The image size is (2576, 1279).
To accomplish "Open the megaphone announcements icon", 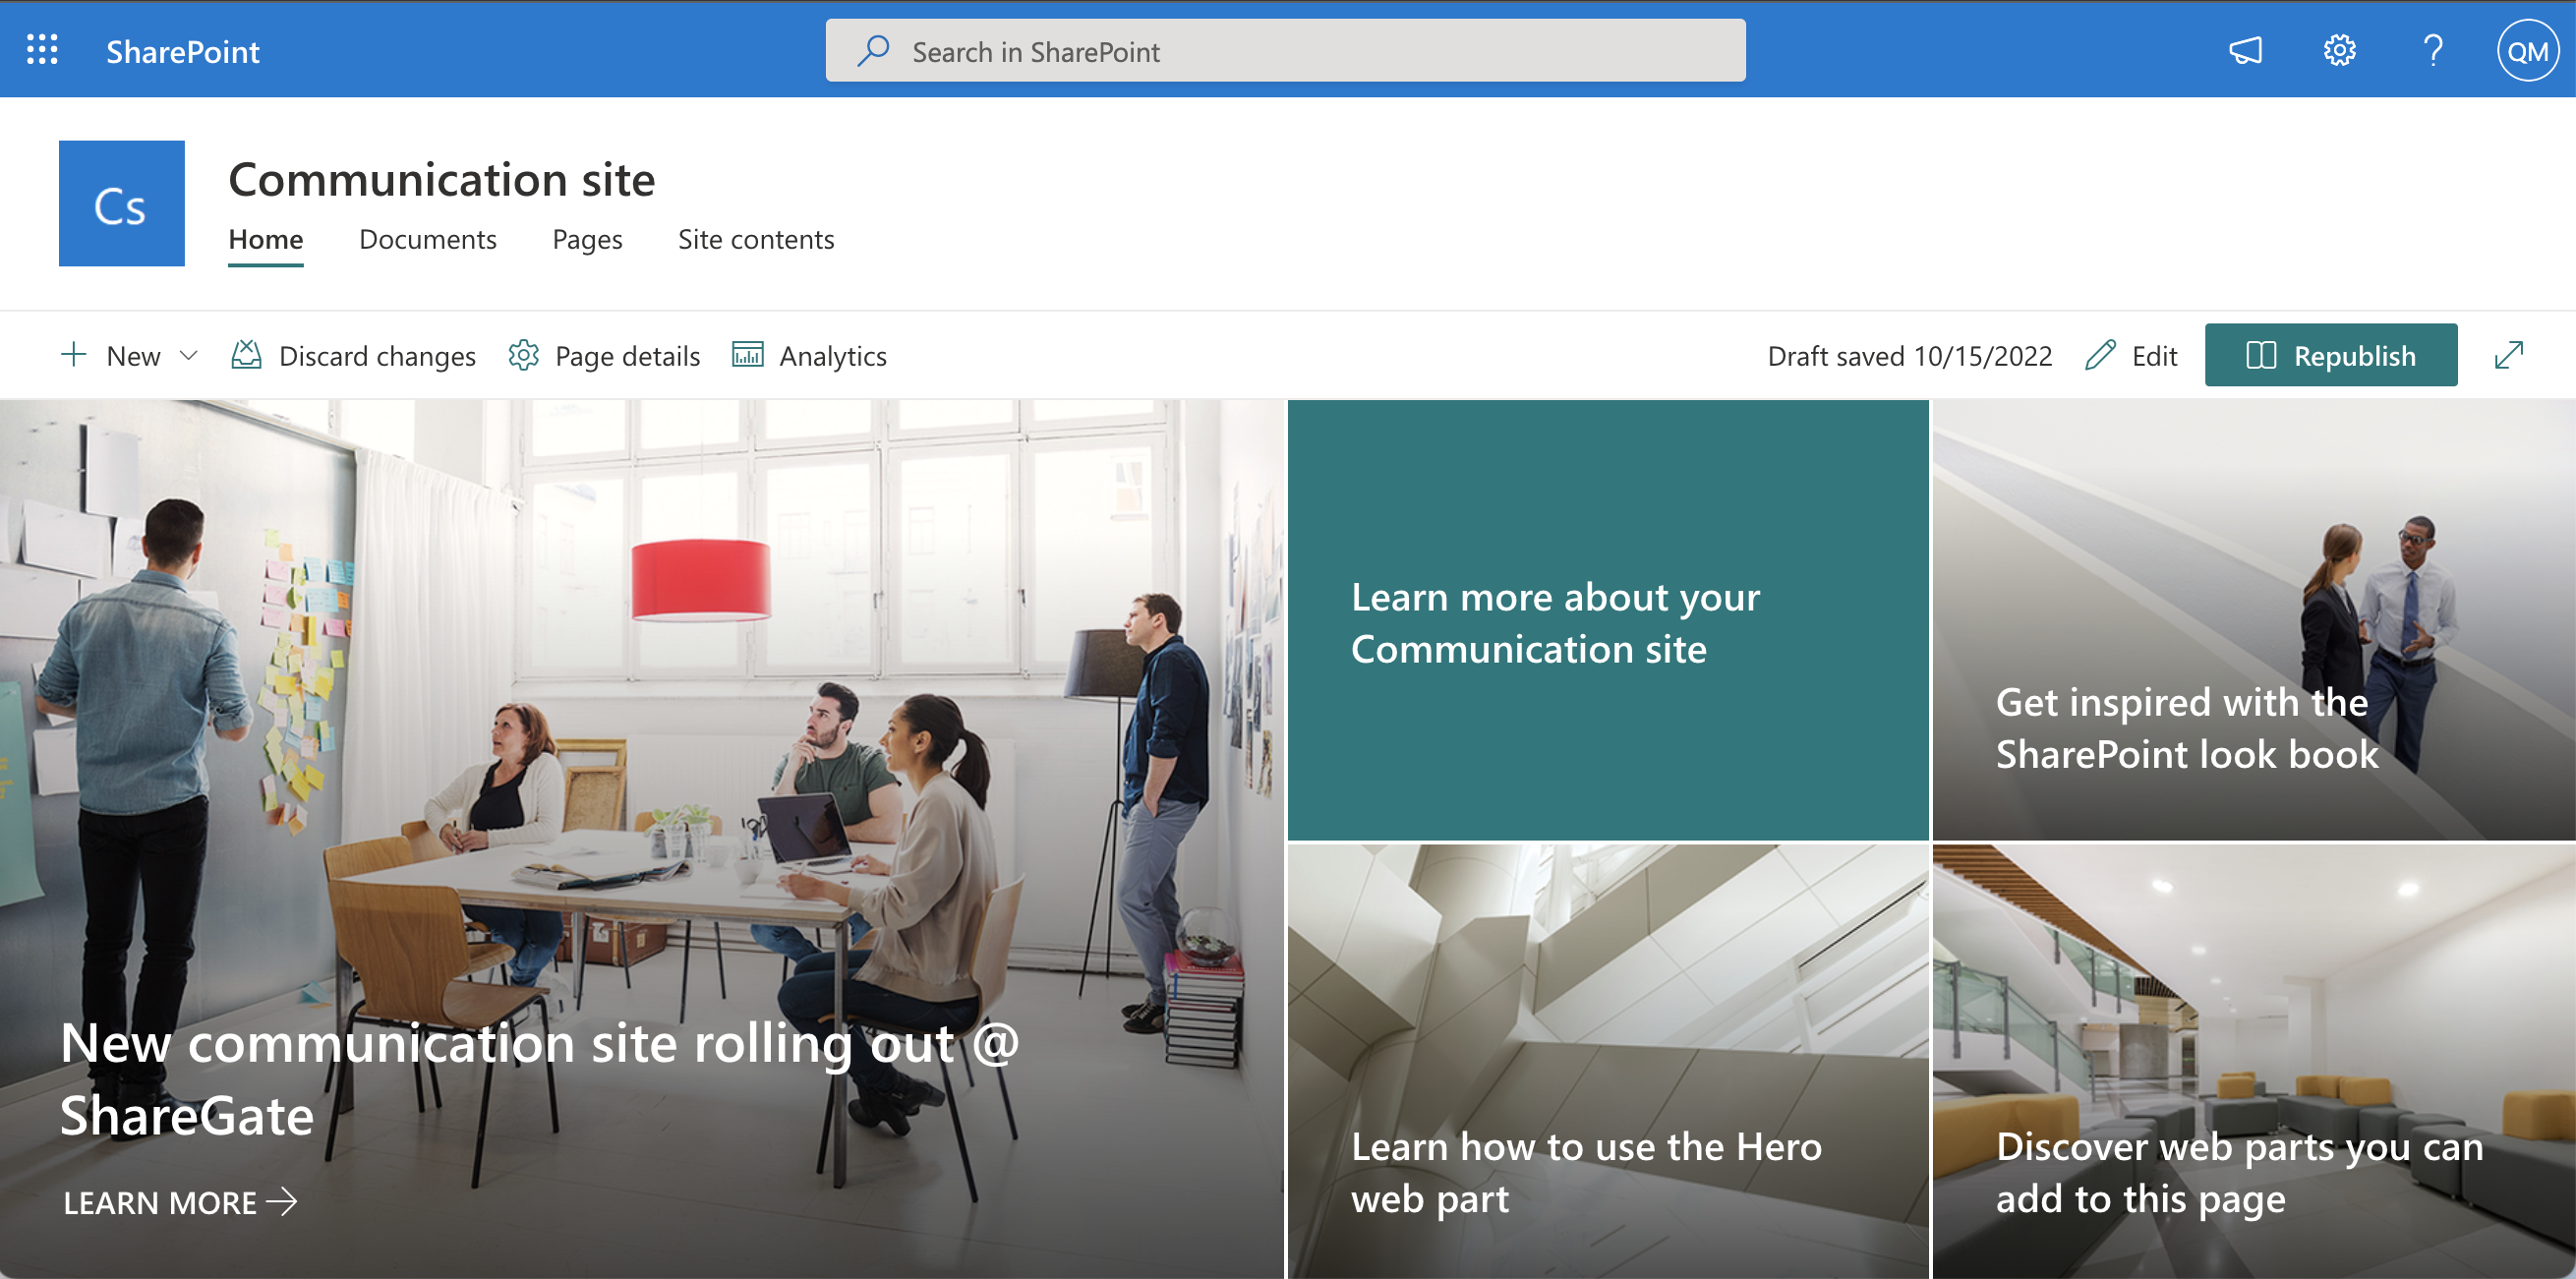I will point(2245,50).
